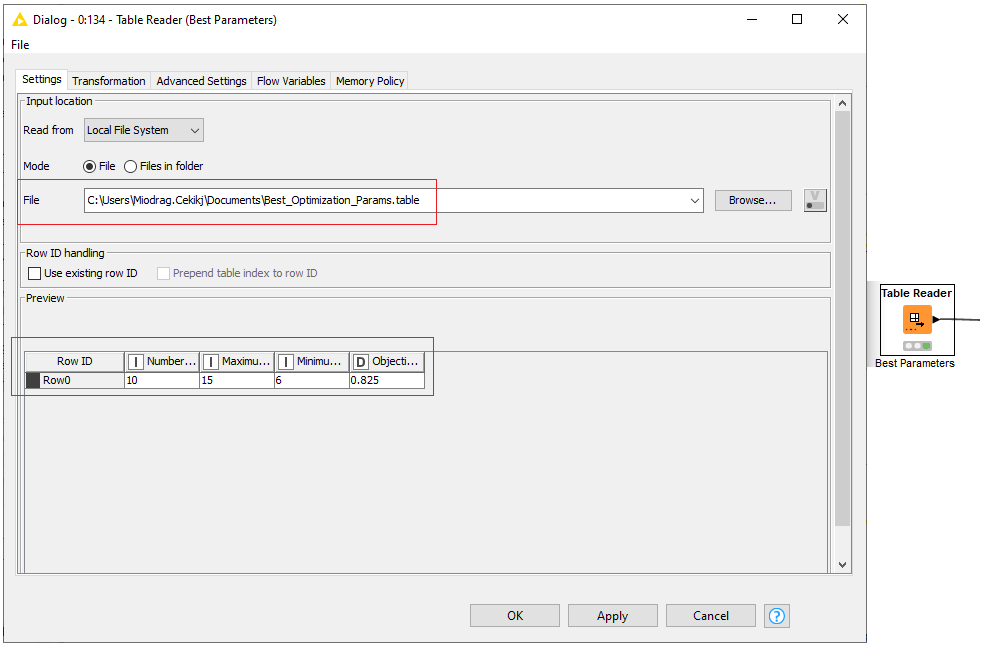
Task: Close the Table Reader dialog window
Action: pyautogui.click(x=843, y=19)
